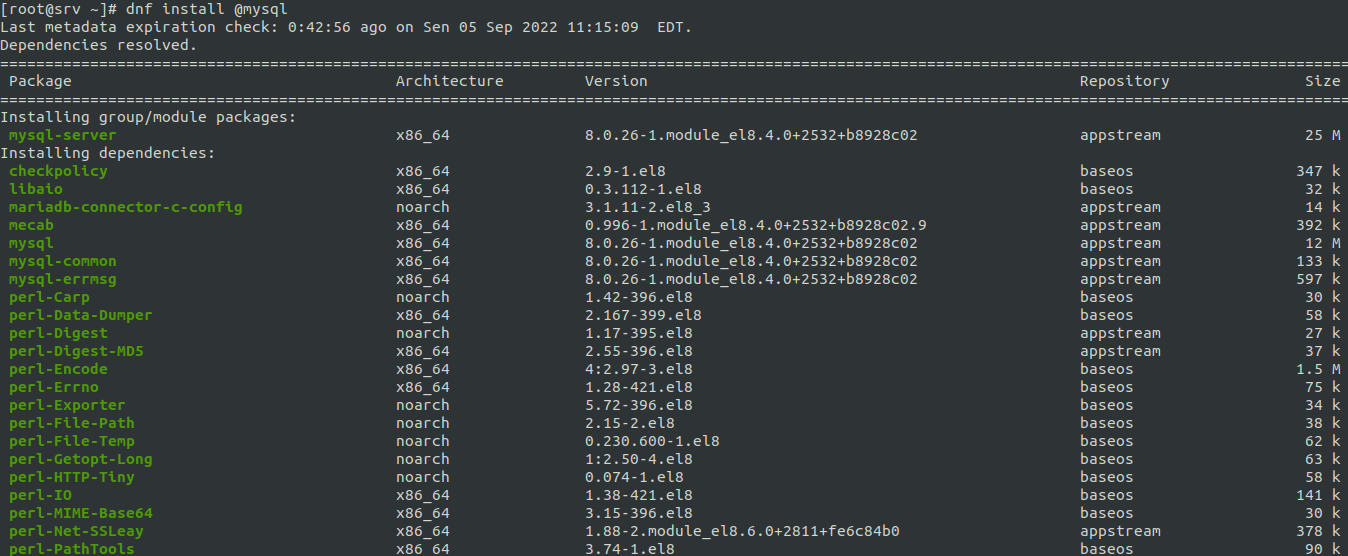The image size is (1348, 556).
Task: Click the Repository column header
Action: click(x=1124, y=81)
